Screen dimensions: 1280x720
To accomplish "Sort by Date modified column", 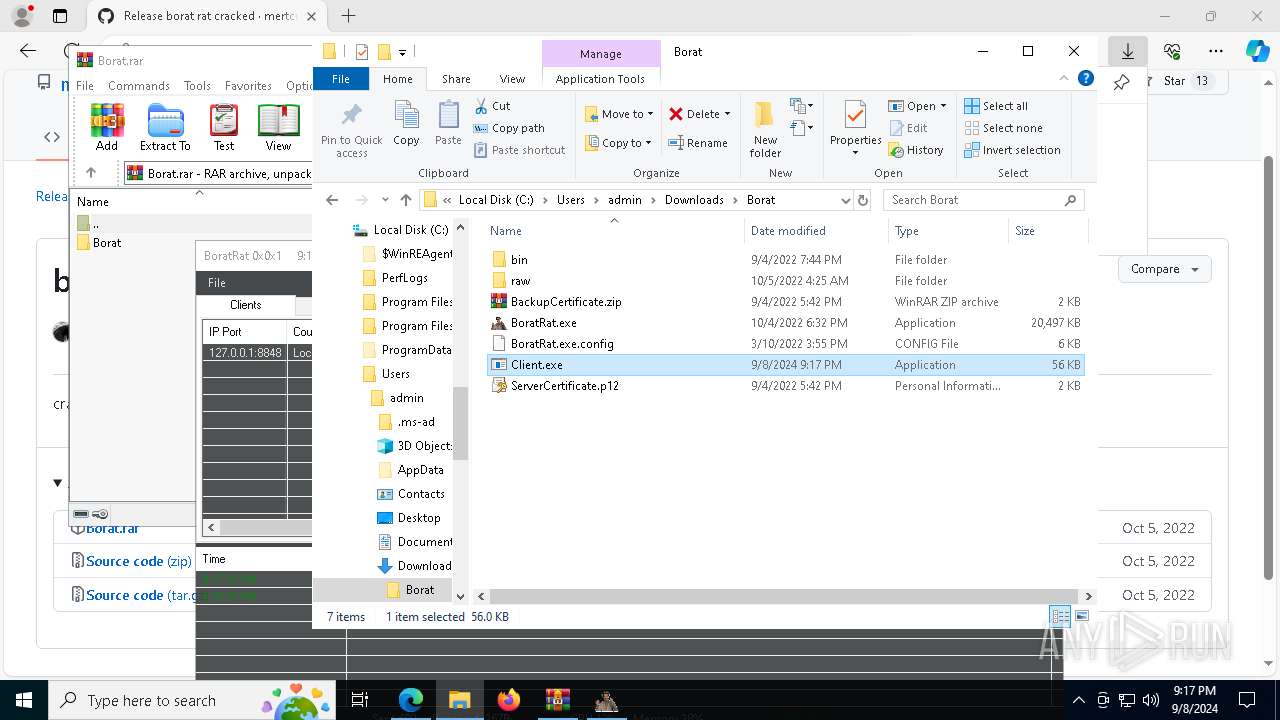I will tap(788, 231).
